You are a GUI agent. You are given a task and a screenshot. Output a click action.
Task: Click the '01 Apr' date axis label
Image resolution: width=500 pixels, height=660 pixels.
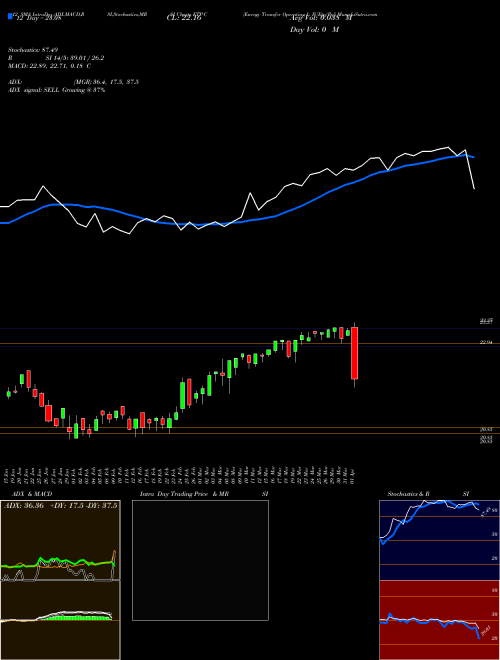pos(354,475)
